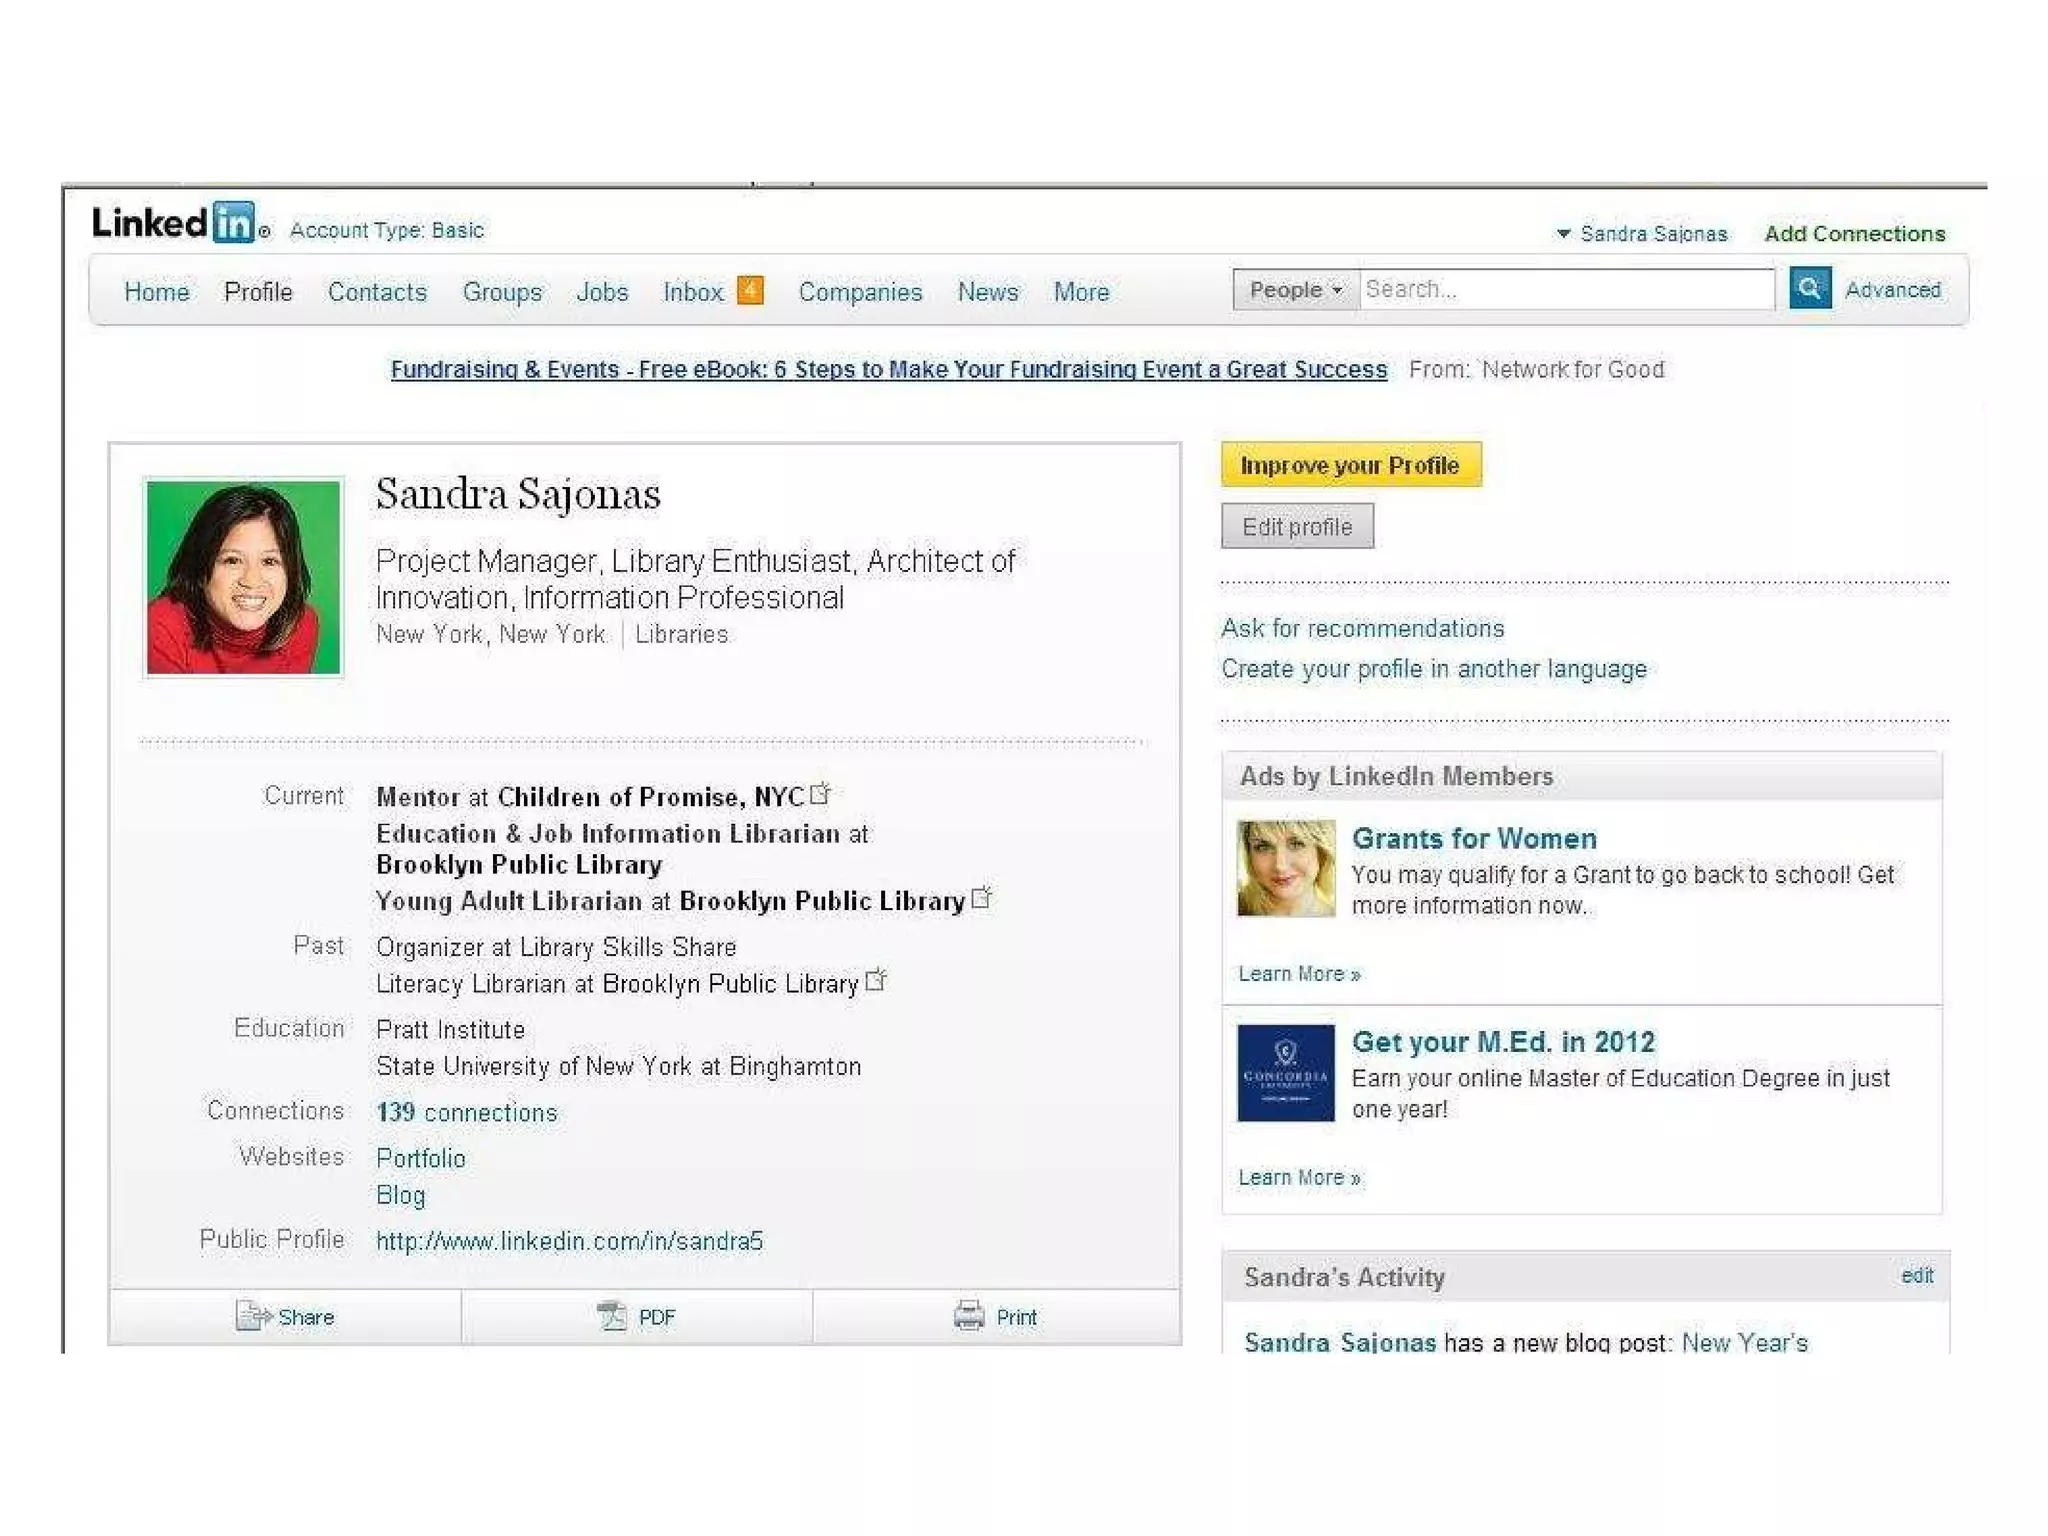Click Sandra's profile photo thumbnail
This screenshot has height=1536, width=2048.
[x=243, y=577]
